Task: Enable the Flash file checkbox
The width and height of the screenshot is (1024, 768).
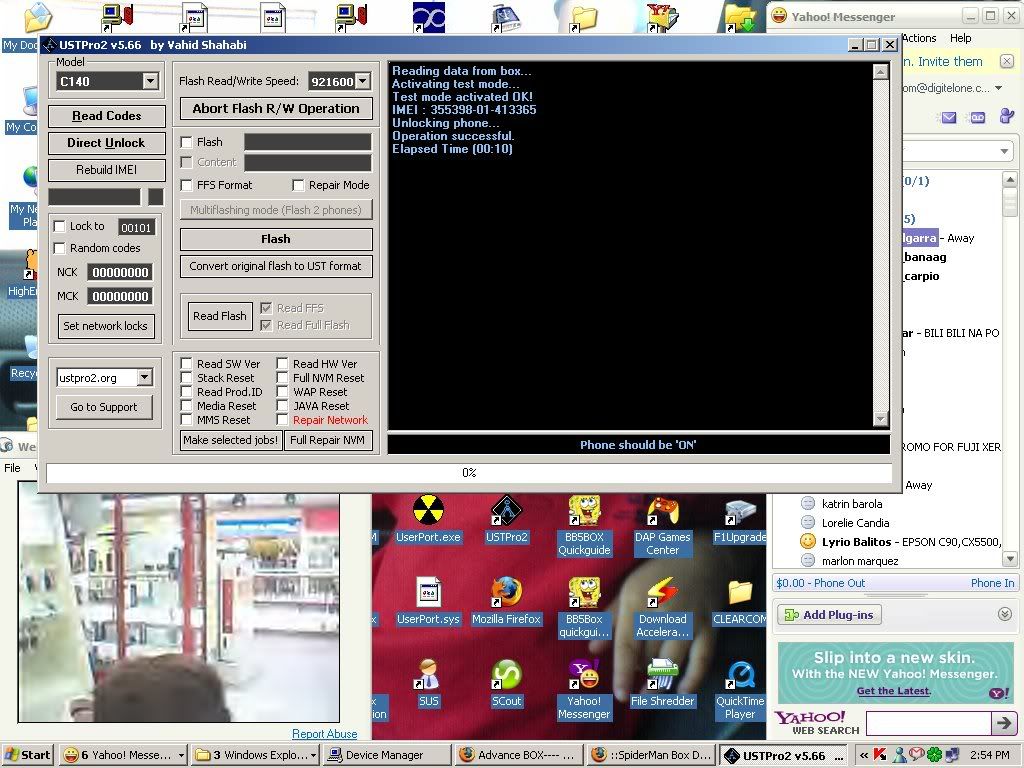Action: point(187,142)
